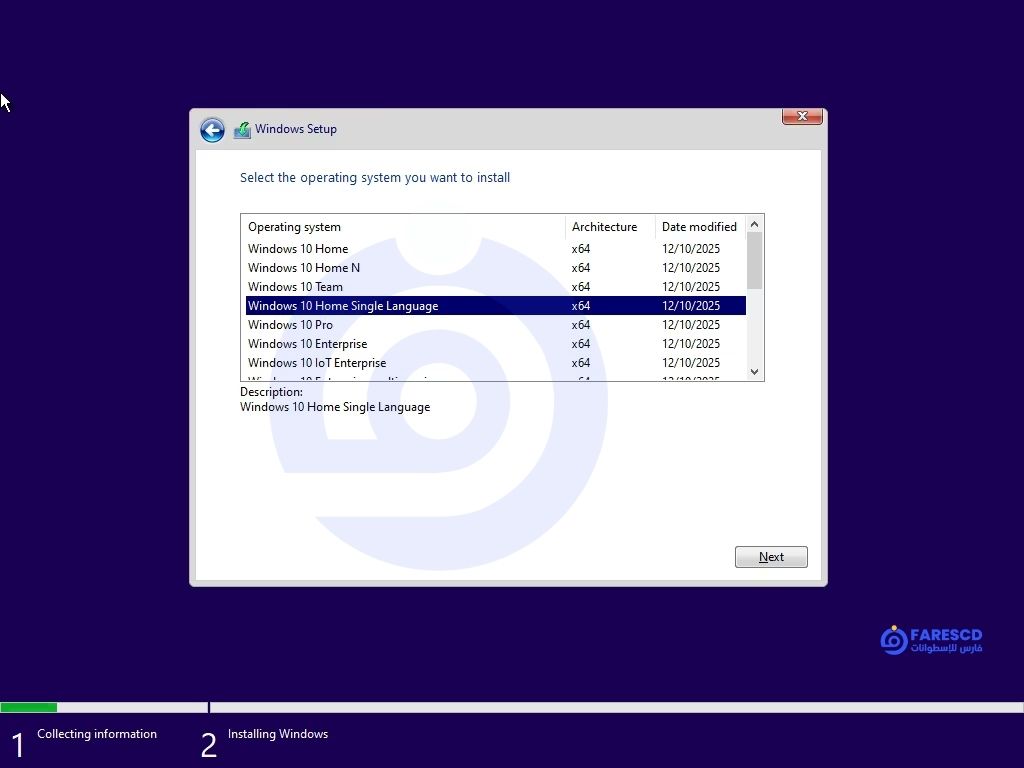
Task: Click the FARESCD logo watermark
Action: pos(931,640)
